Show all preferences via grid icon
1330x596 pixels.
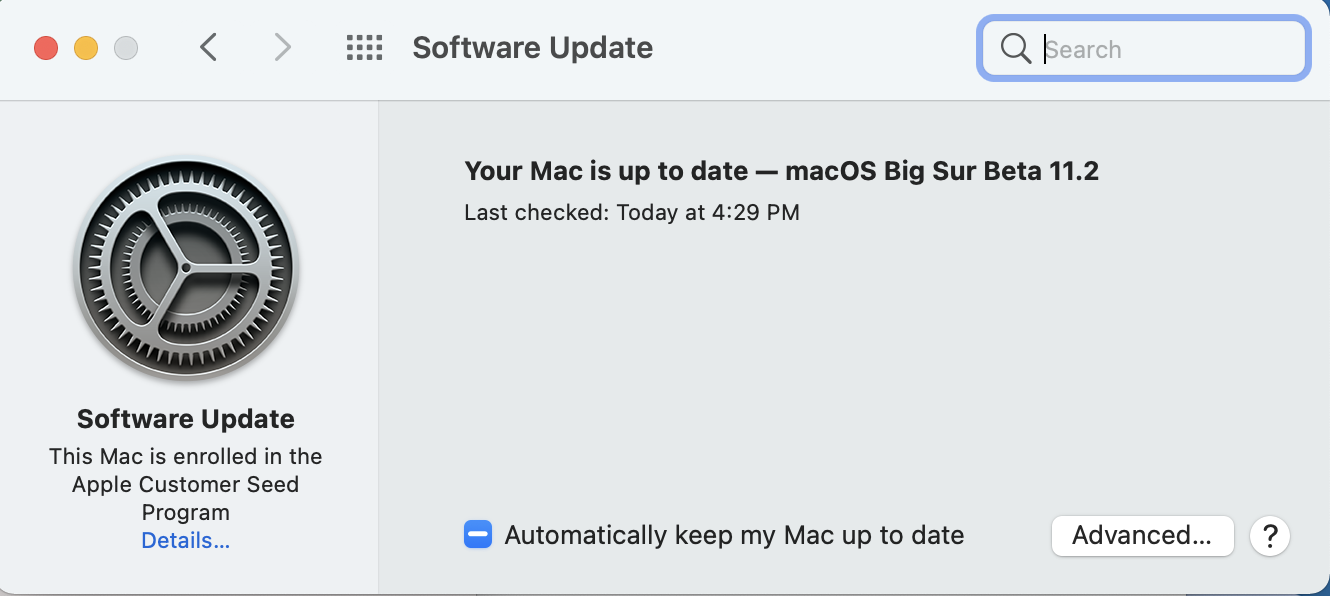click(365, 47)
